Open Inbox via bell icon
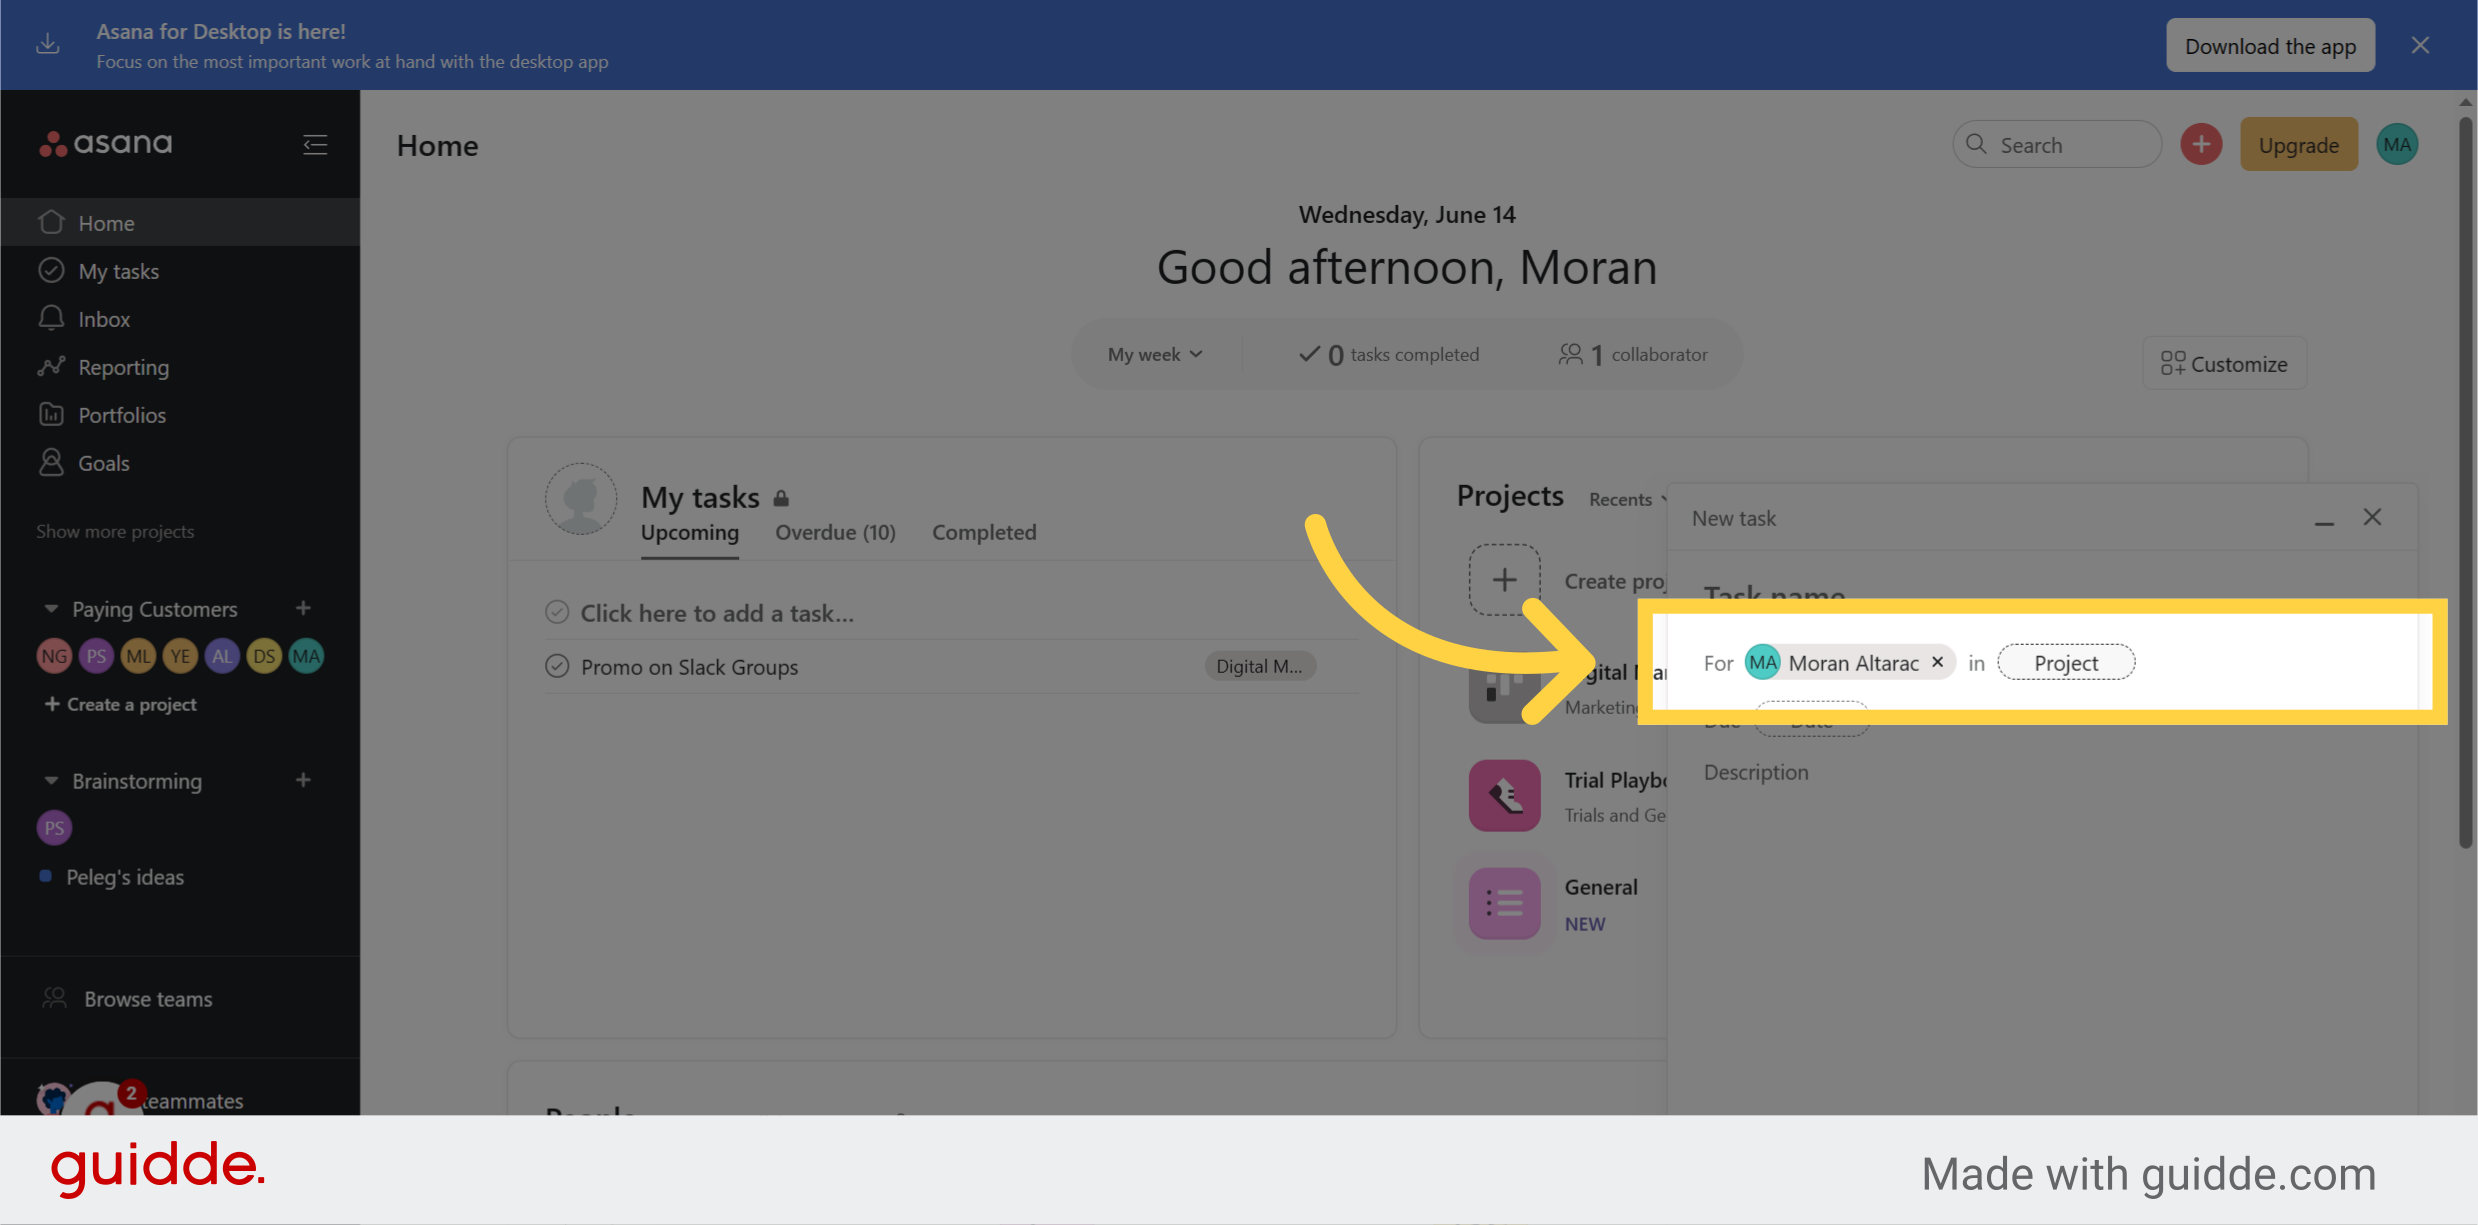 (51, 318)
